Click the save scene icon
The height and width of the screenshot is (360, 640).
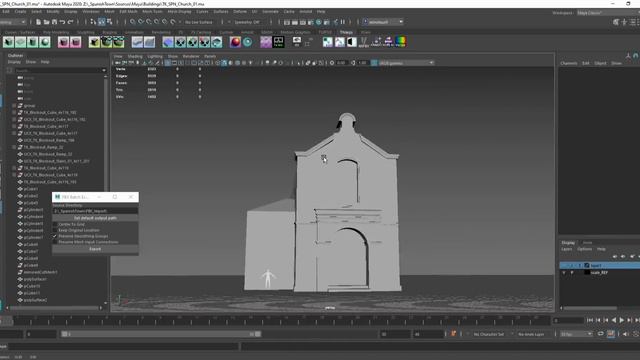[x=54, y=22]
